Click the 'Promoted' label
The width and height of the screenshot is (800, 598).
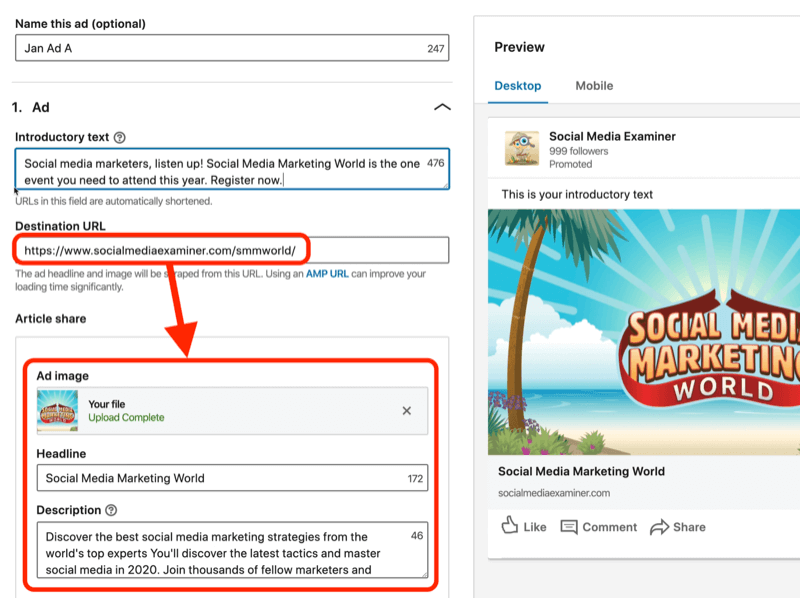(570, 164)
